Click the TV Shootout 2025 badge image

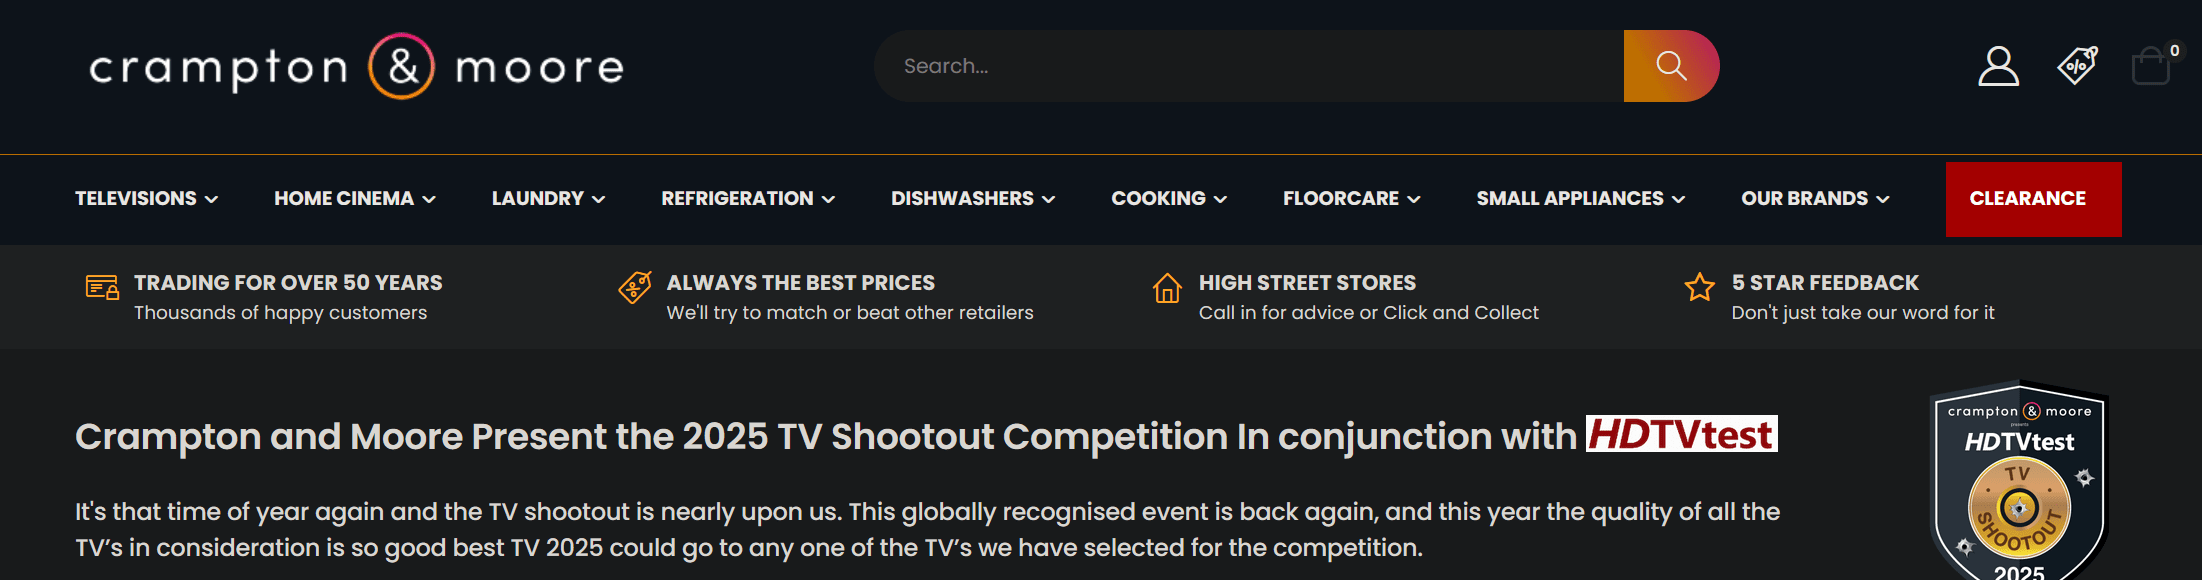click(x=2019, y=485)
